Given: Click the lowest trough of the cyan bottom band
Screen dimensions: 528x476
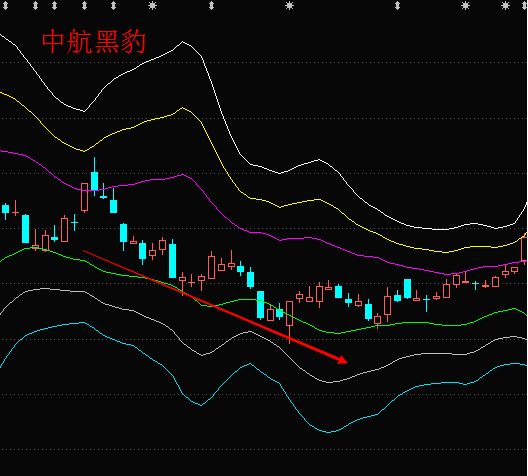Looking at the screenshot, I should point(329,432).
